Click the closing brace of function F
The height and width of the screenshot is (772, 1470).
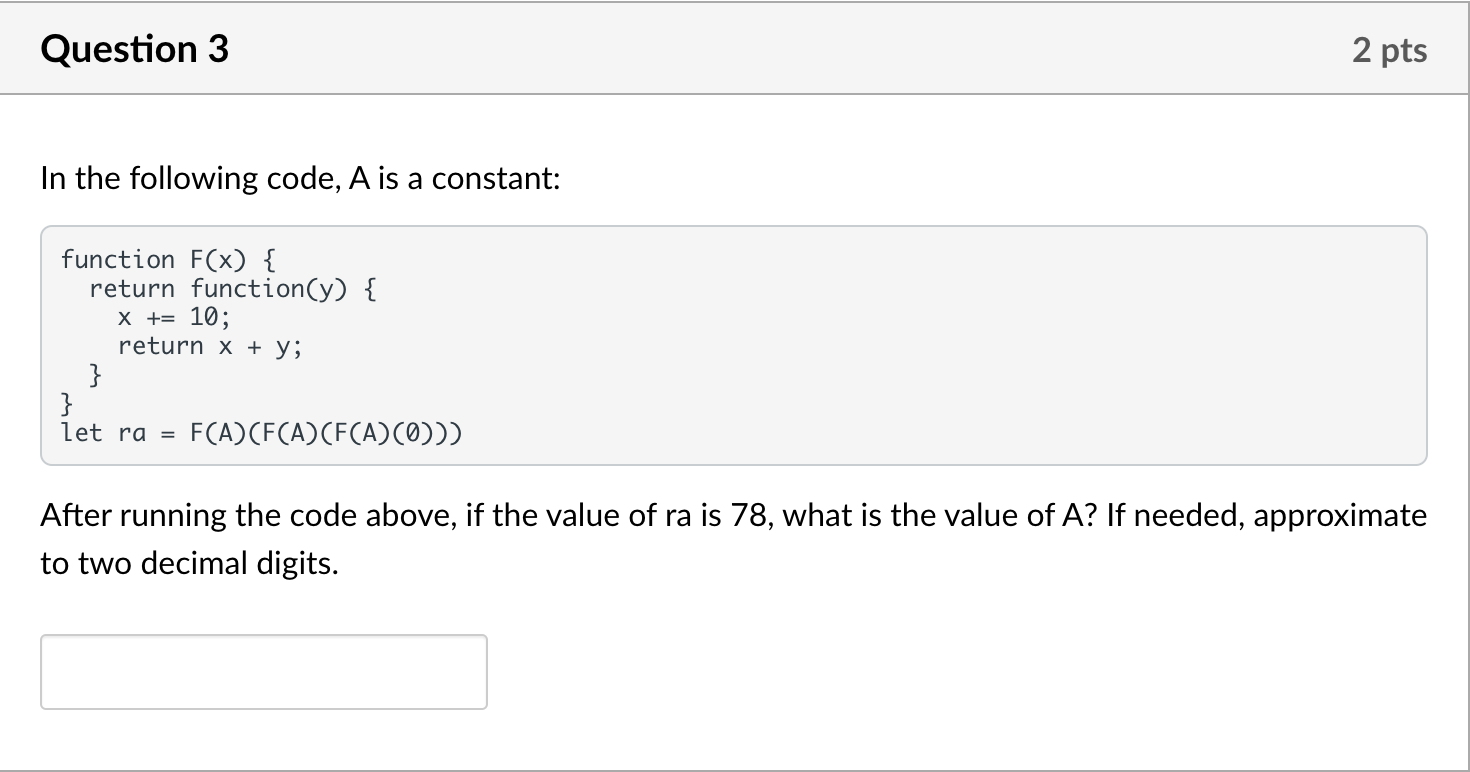[64, 404]
